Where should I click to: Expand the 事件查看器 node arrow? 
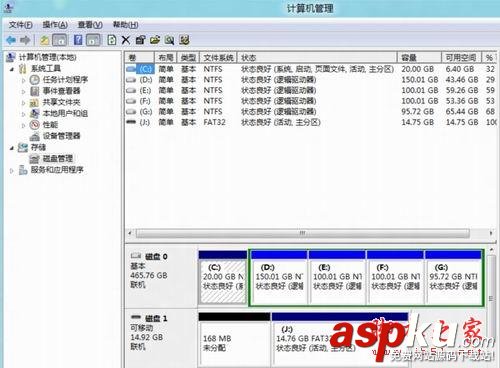pos(24,91)
